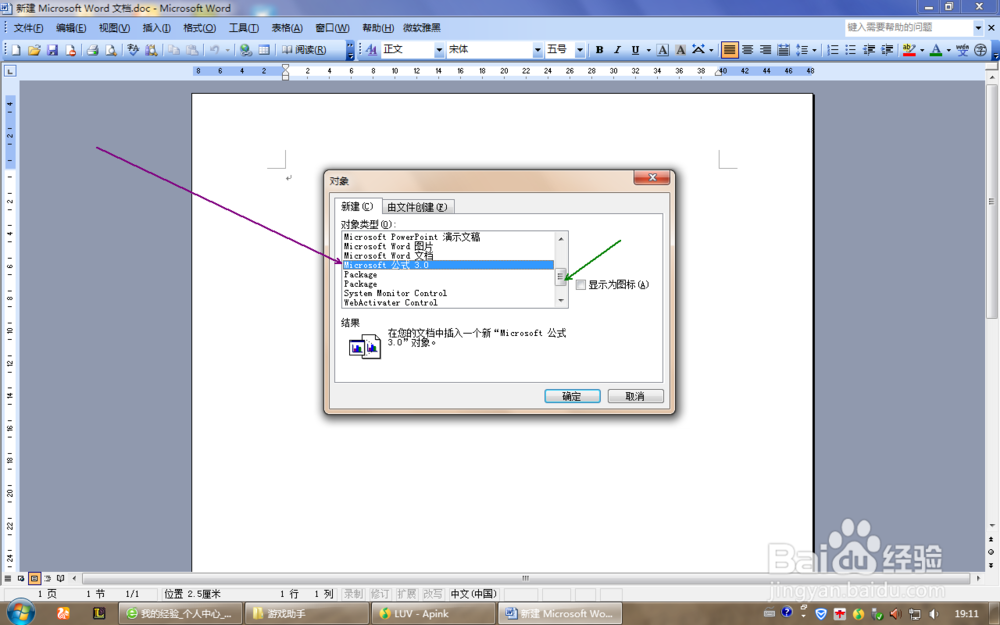Viewport: 1000px width, 625px height.
Task: Expand the font color dropdown arrow
Action: 948,50
